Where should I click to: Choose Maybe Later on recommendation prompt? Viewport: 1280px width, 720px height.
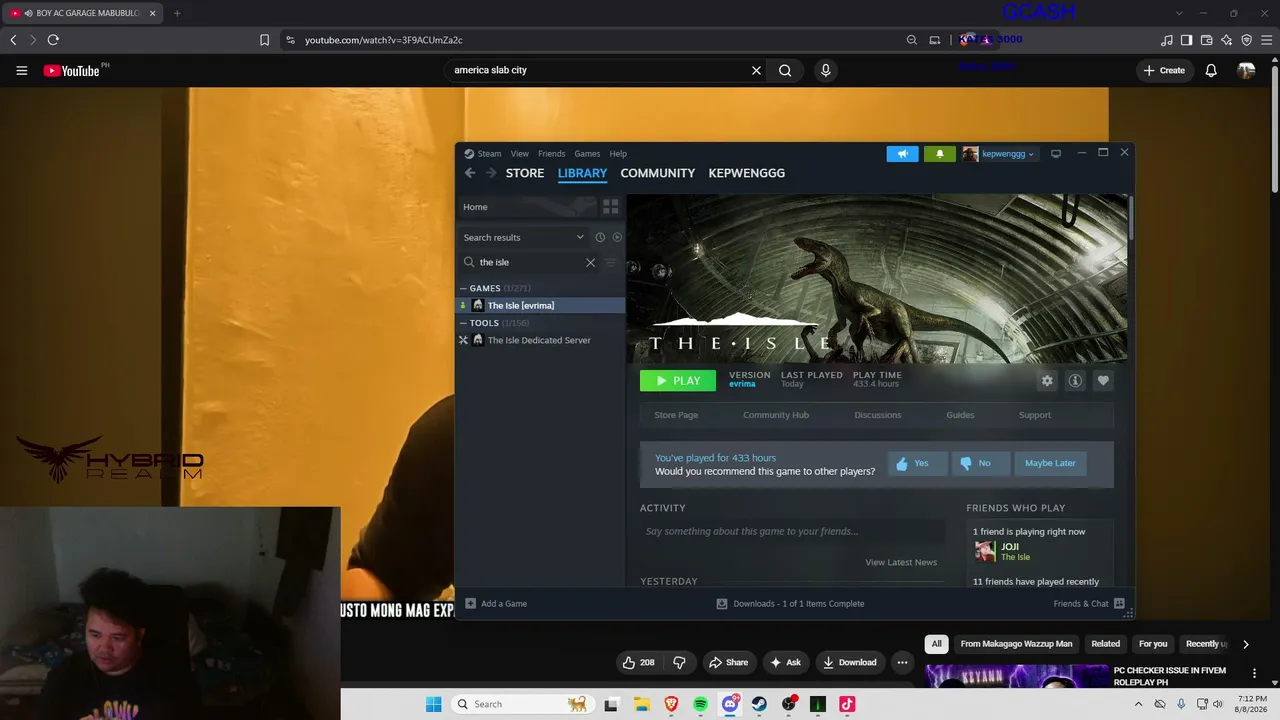[1050, 463]
